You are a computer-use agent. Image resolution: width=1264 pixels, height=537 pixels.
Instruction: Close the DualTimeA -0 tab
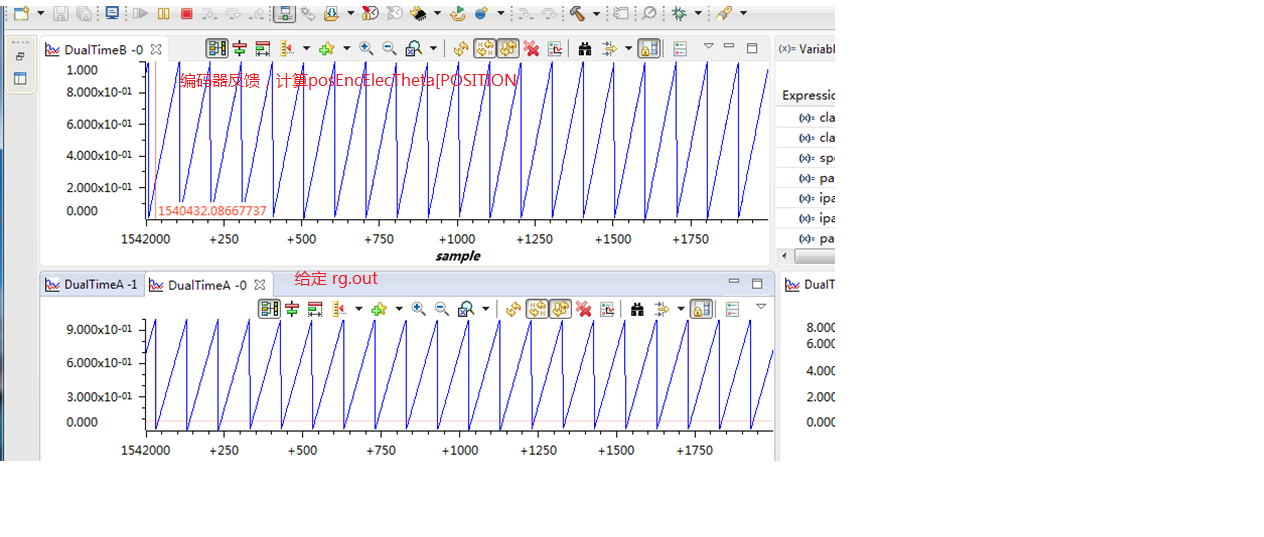tap(259, 285)
